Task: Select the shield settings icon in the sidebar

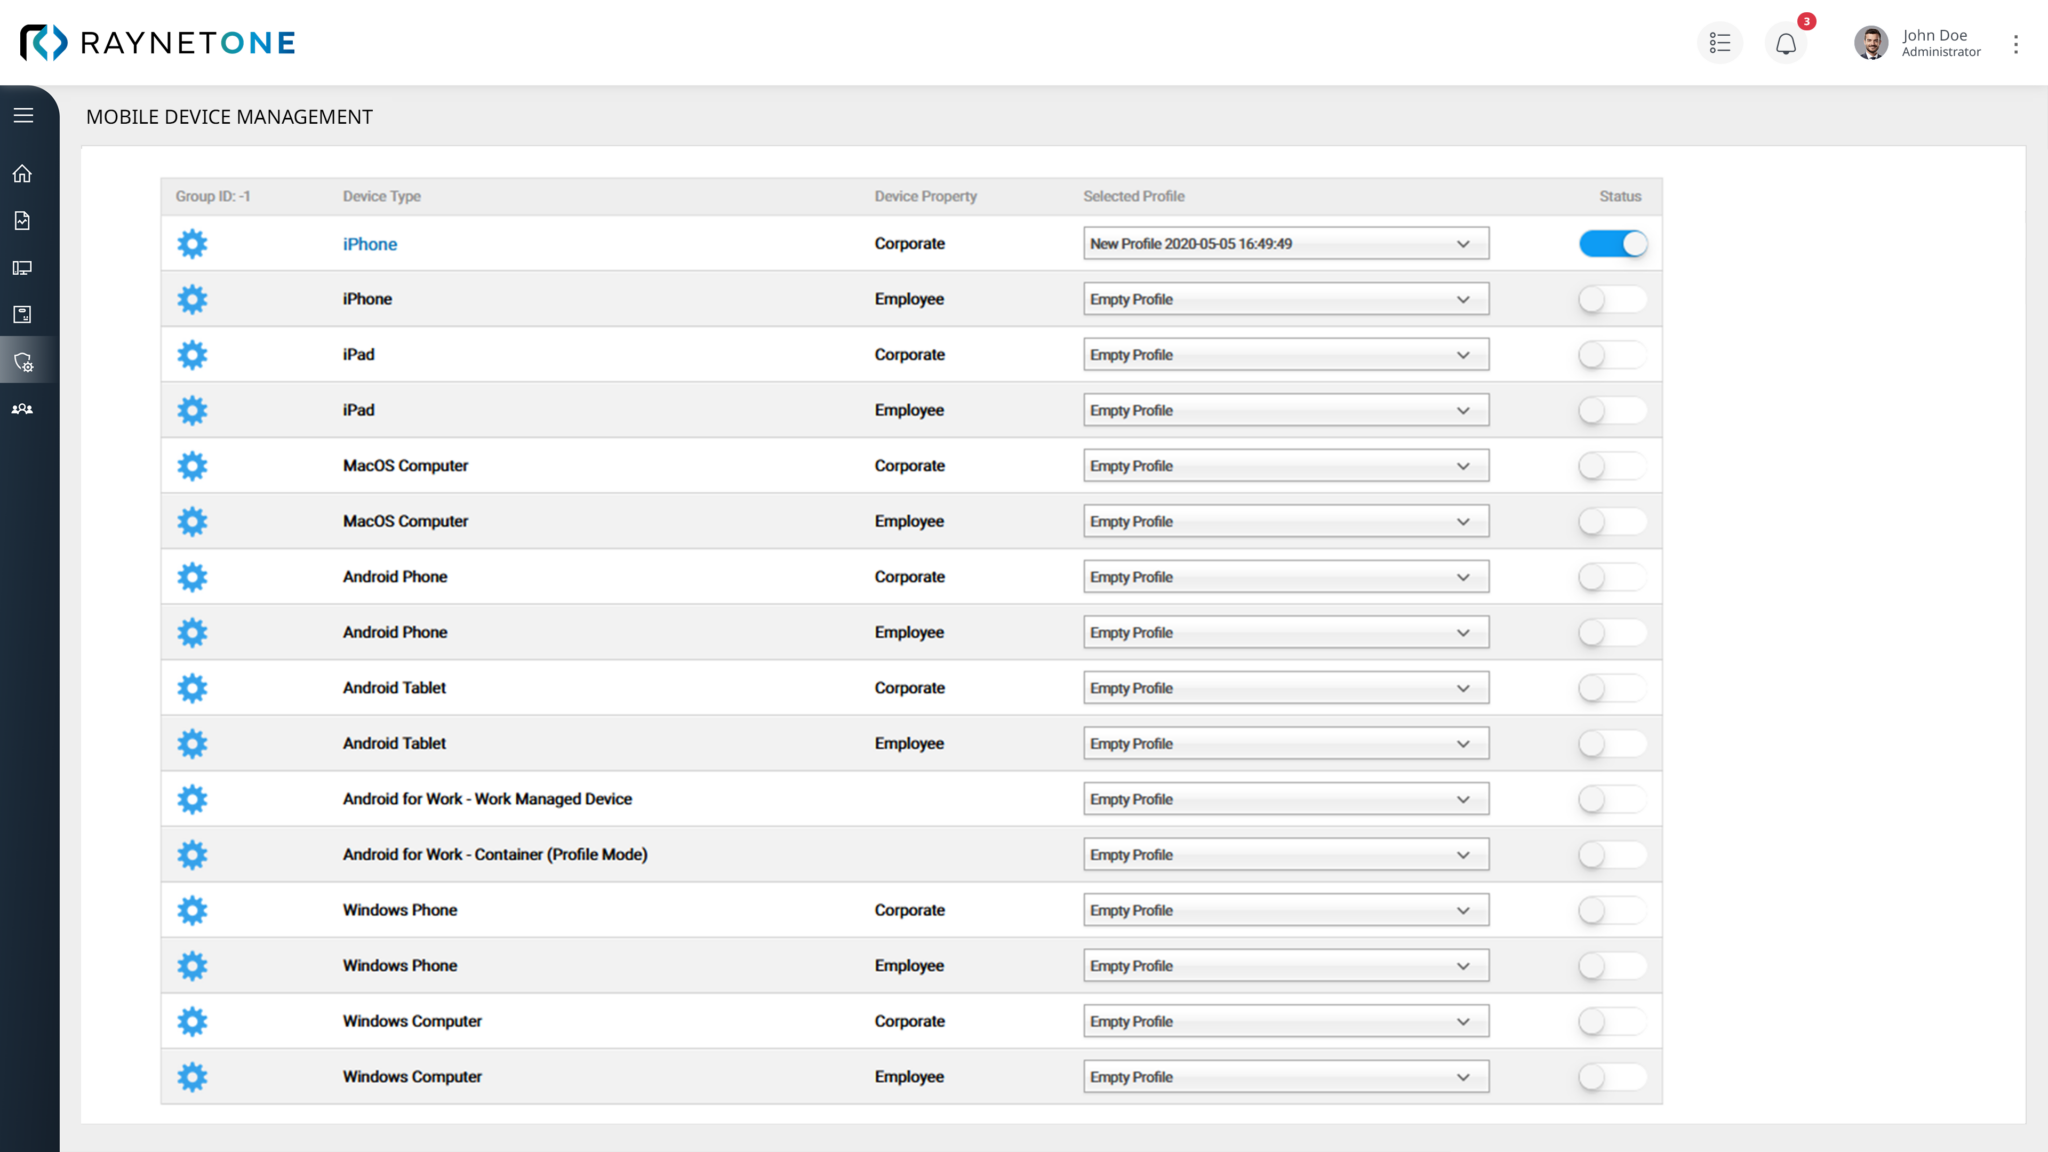Action: click(24, 362)
